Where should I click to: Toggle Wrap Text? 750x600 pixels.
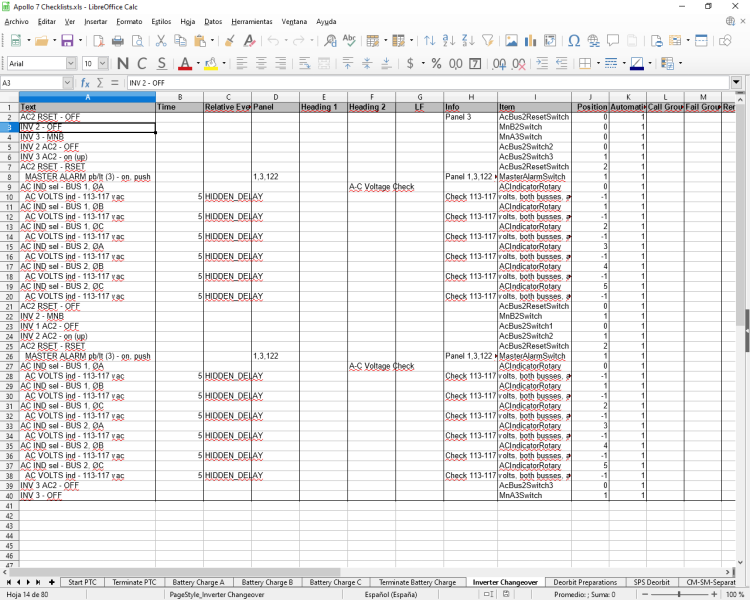pyautogui.click(x=305, y=63)
